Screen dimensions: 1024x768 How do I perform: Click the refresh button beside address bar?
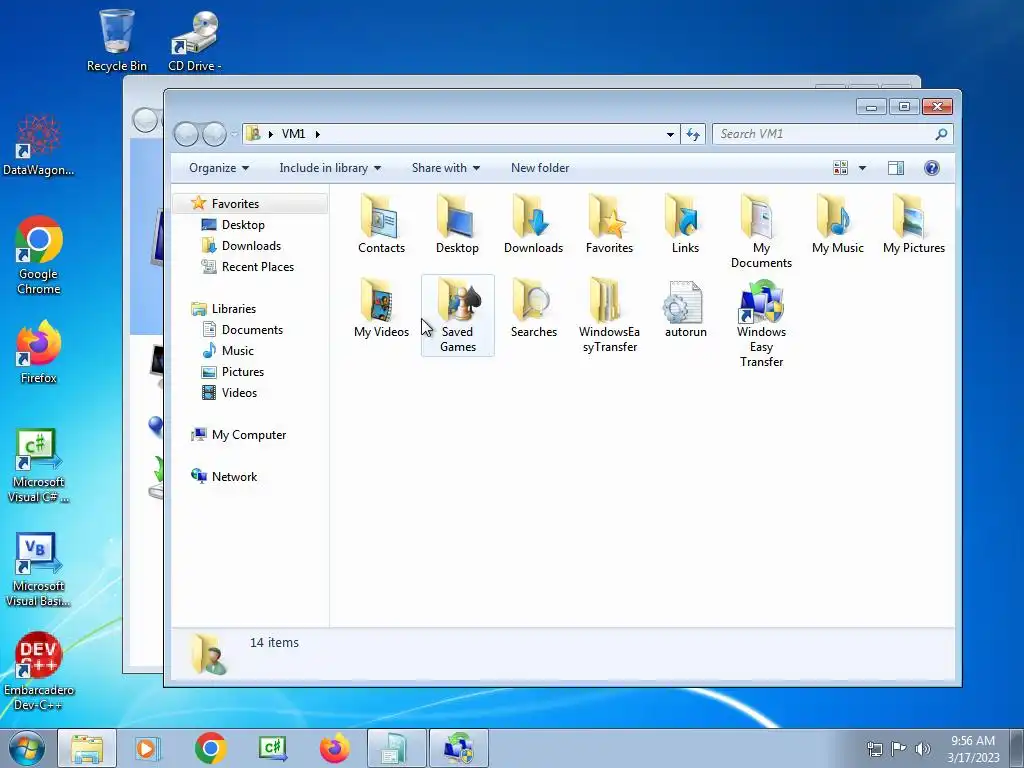[x=693, y=134]
